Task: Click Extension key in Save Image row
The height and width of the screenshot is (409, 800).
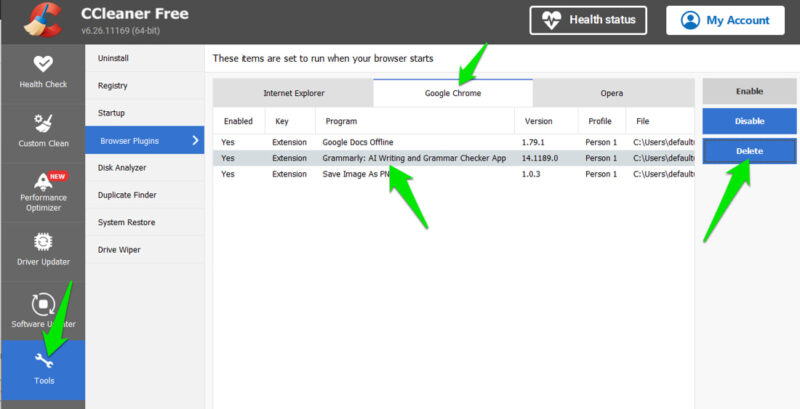Action: point(289,174)
